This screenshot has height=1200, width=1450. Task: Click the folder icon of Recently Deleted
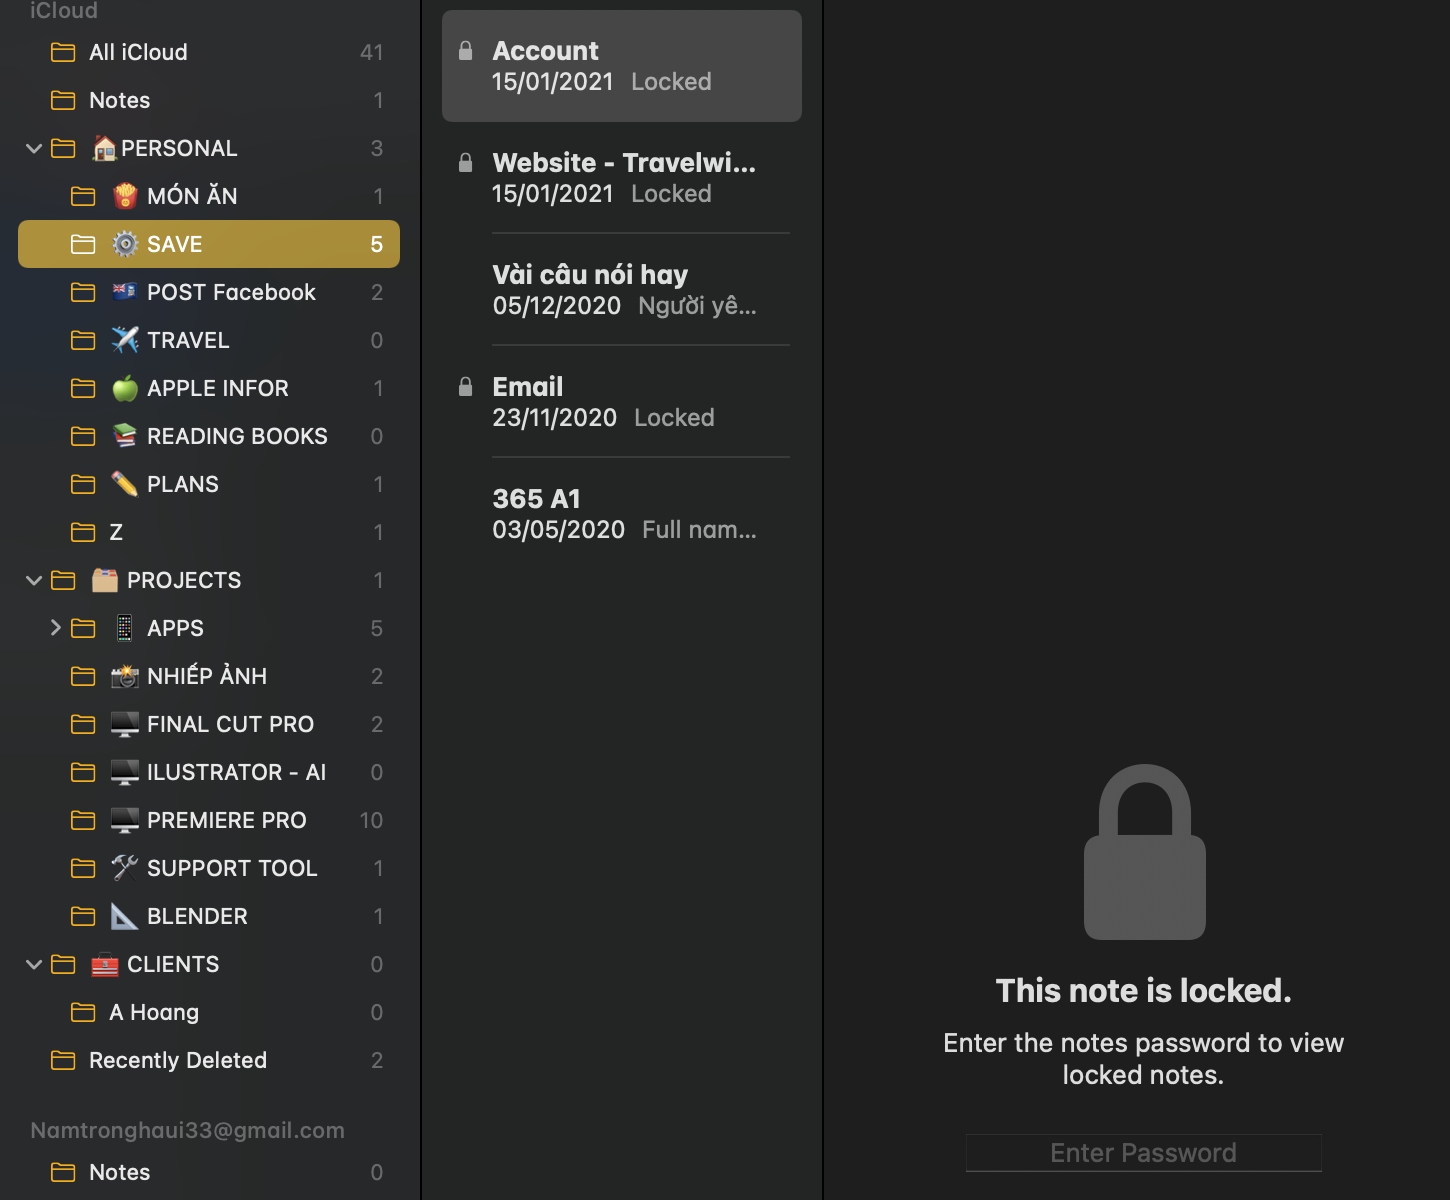click(63, 1060)
